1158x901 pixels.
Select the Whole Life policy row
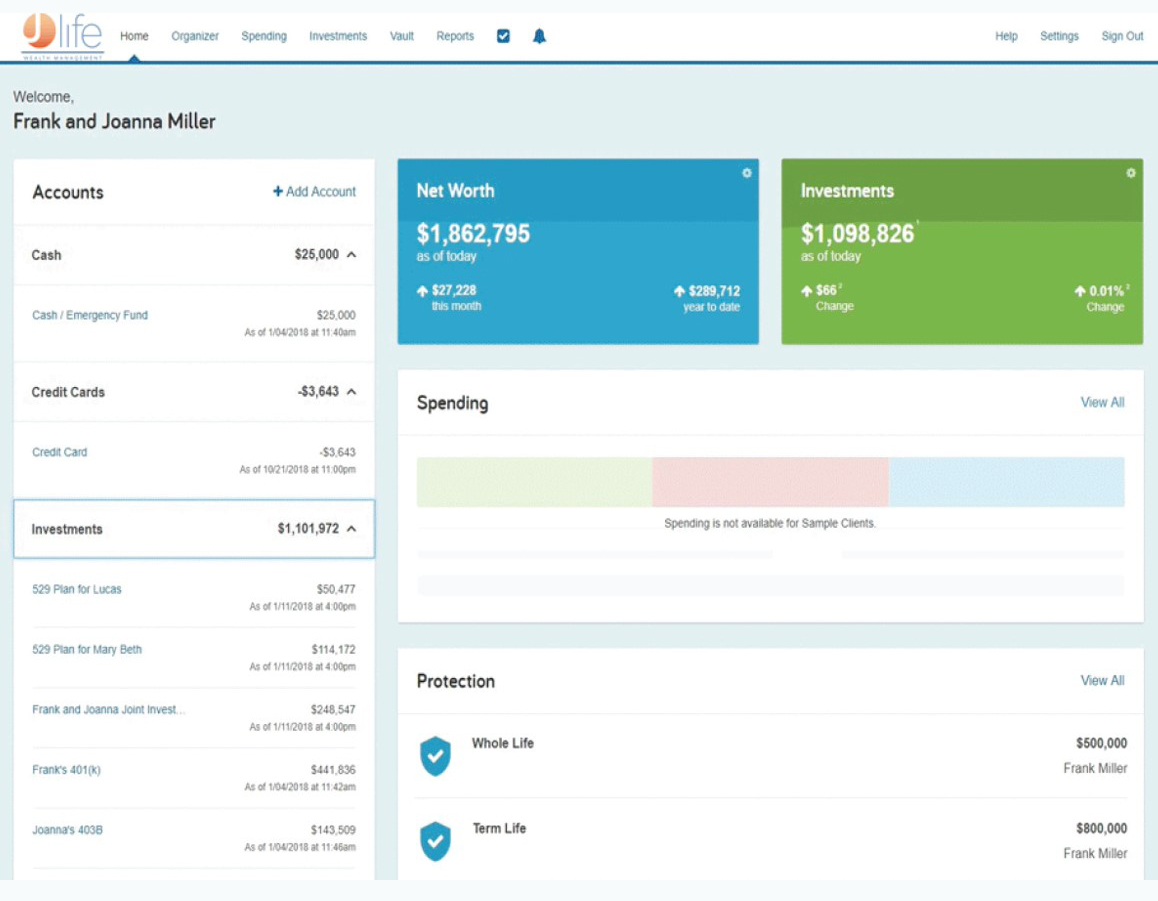pos(770,756)
